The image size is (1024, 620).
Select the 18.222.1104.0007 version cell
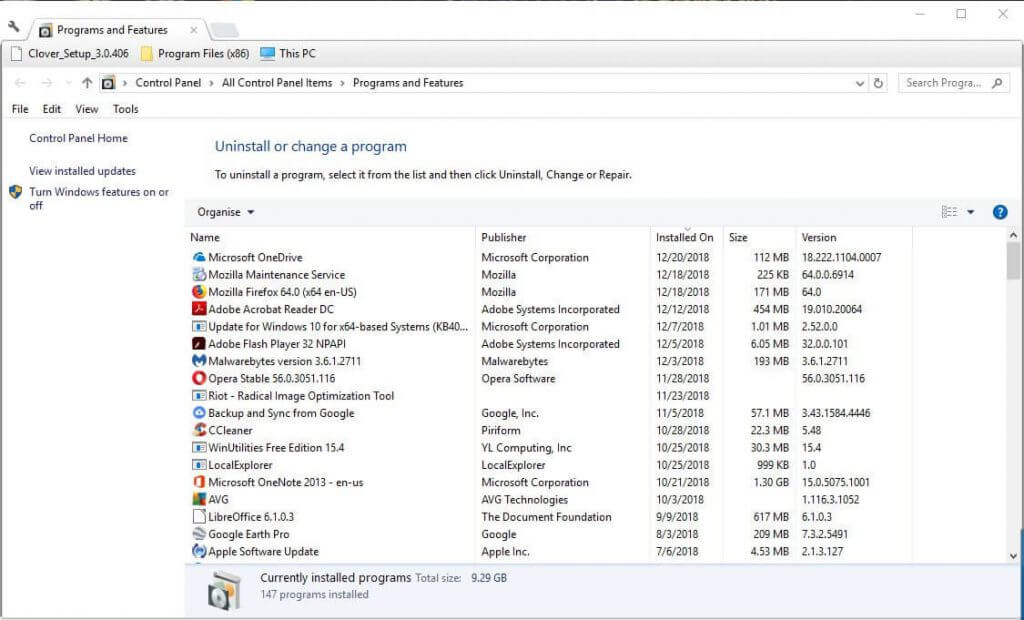click(x=841, y=257)
